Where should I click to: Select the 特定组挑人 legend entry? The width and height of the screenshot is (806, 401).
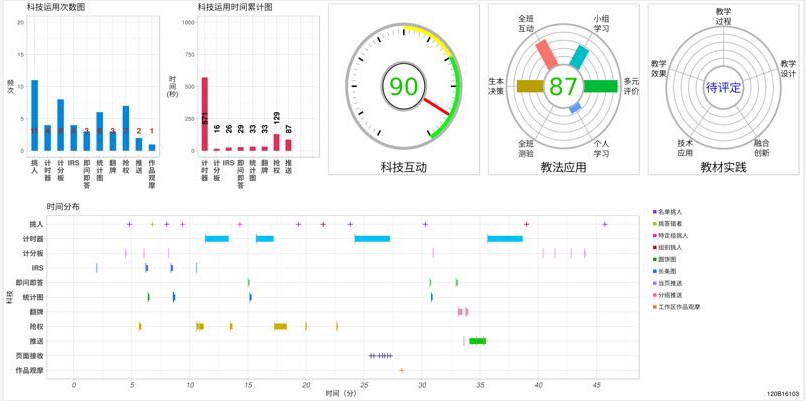pyautogui.click(x=682, y=235)
